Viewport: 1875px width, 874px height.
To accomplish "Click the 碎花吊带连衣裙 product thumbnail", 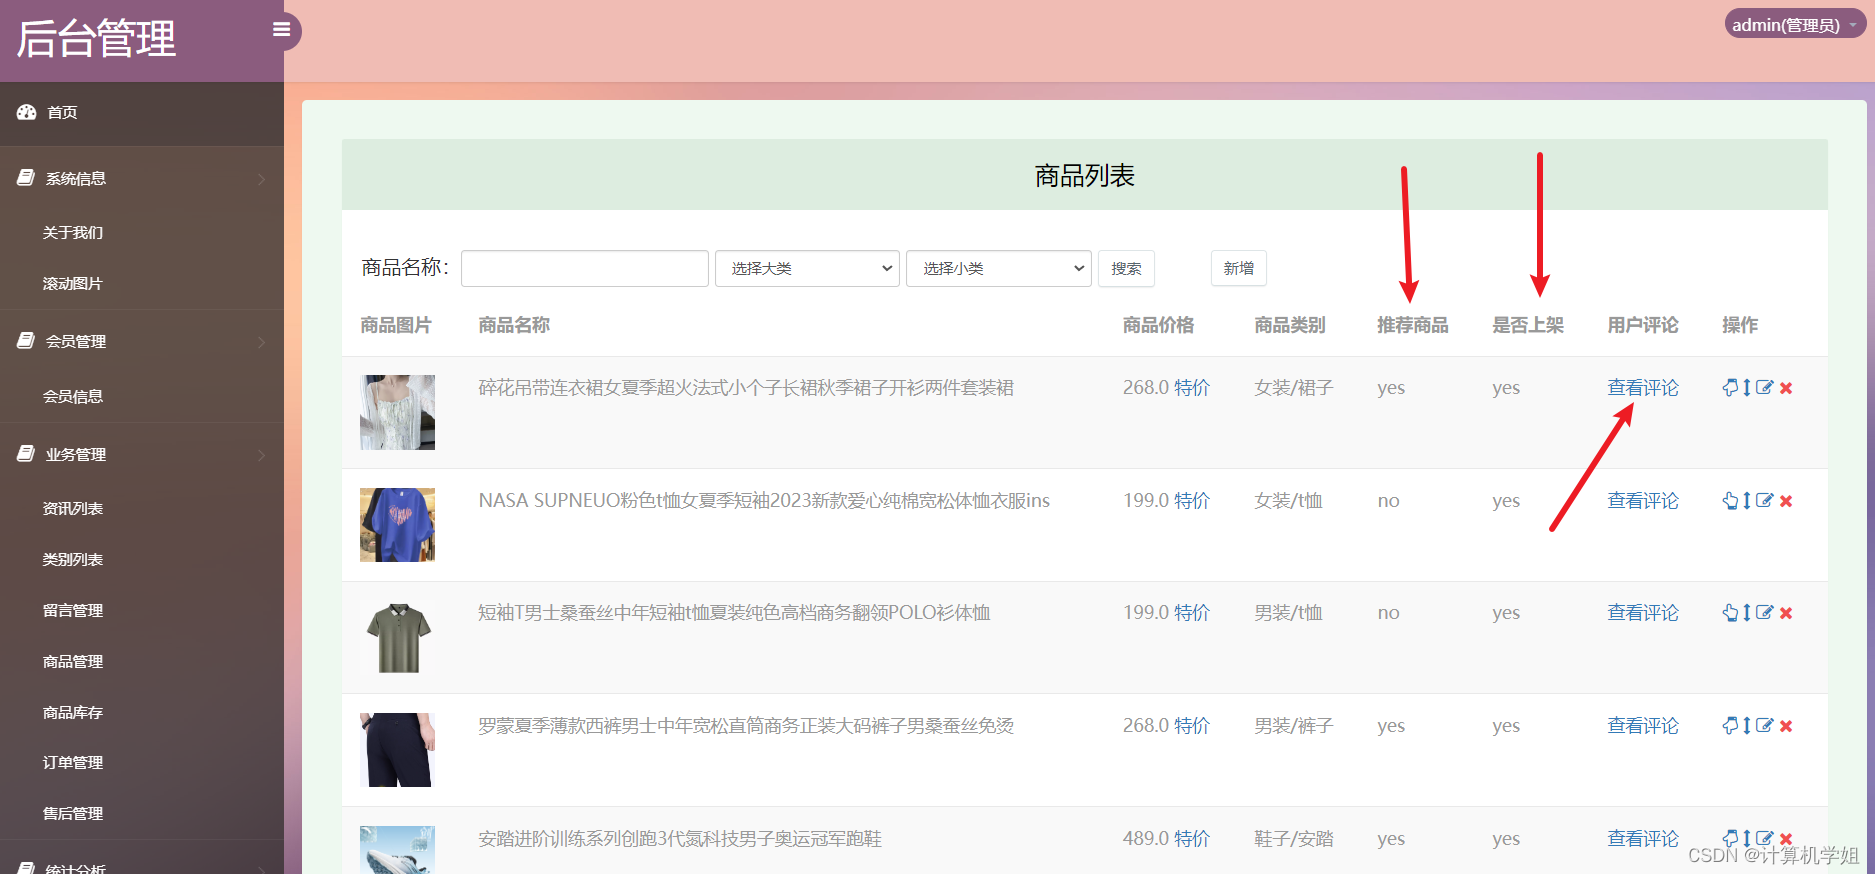I will pyautogui.click(x=397, y=412).
